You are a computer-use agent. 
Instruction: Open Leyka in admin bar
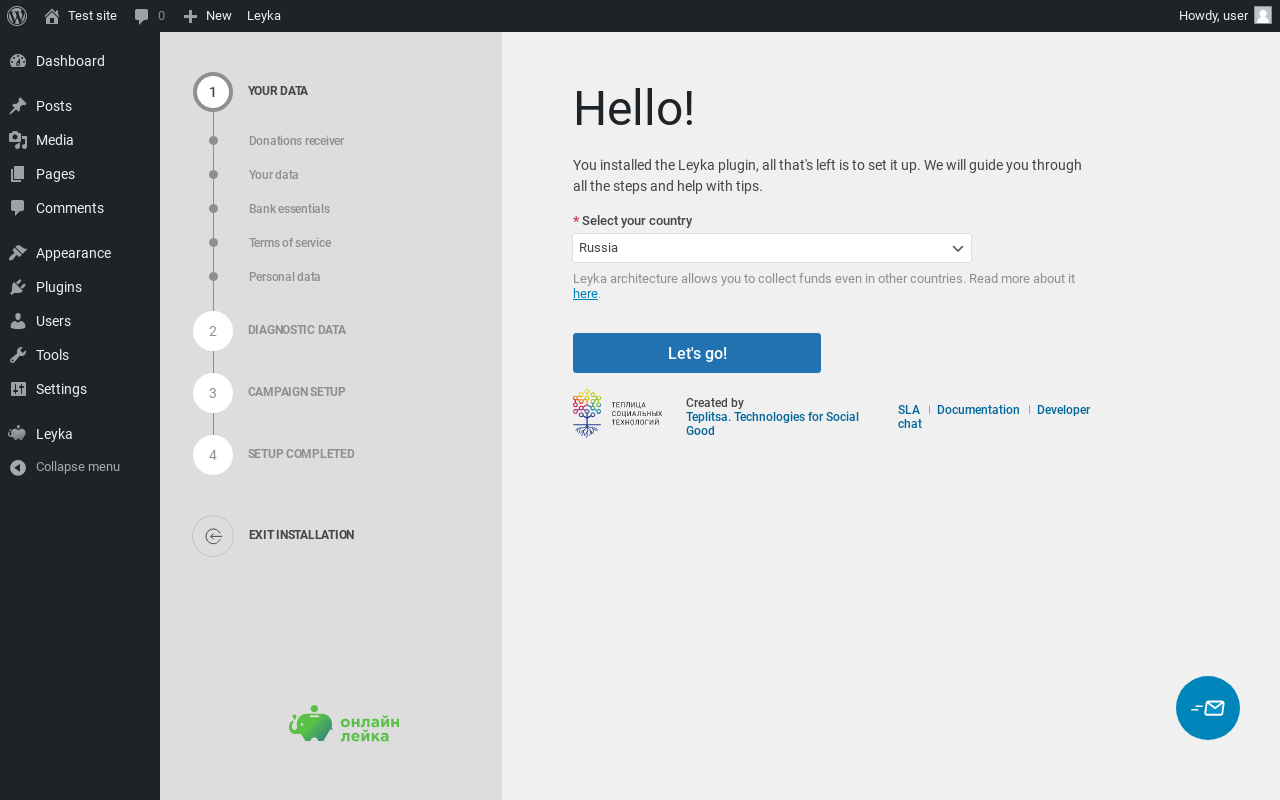[264, 16]
